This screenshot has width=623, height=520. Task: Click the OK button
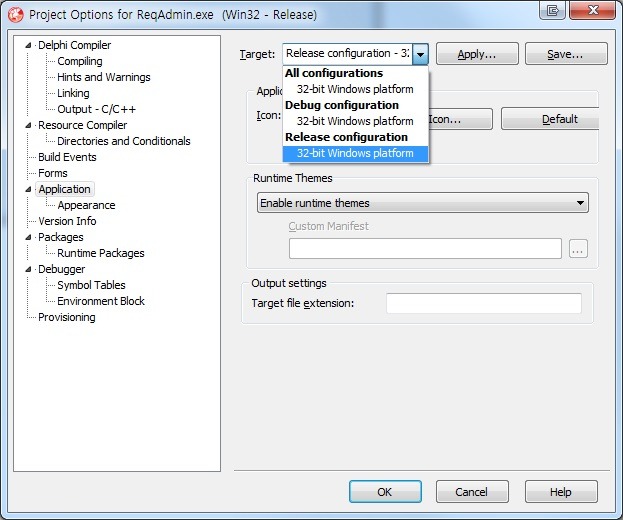point(385,492)
